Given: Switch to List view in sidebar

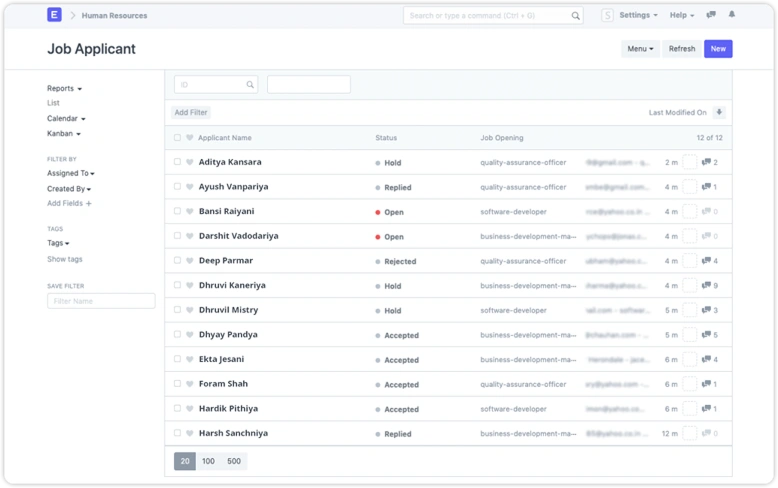Looking at the screenshot, I should pos(53,103).
